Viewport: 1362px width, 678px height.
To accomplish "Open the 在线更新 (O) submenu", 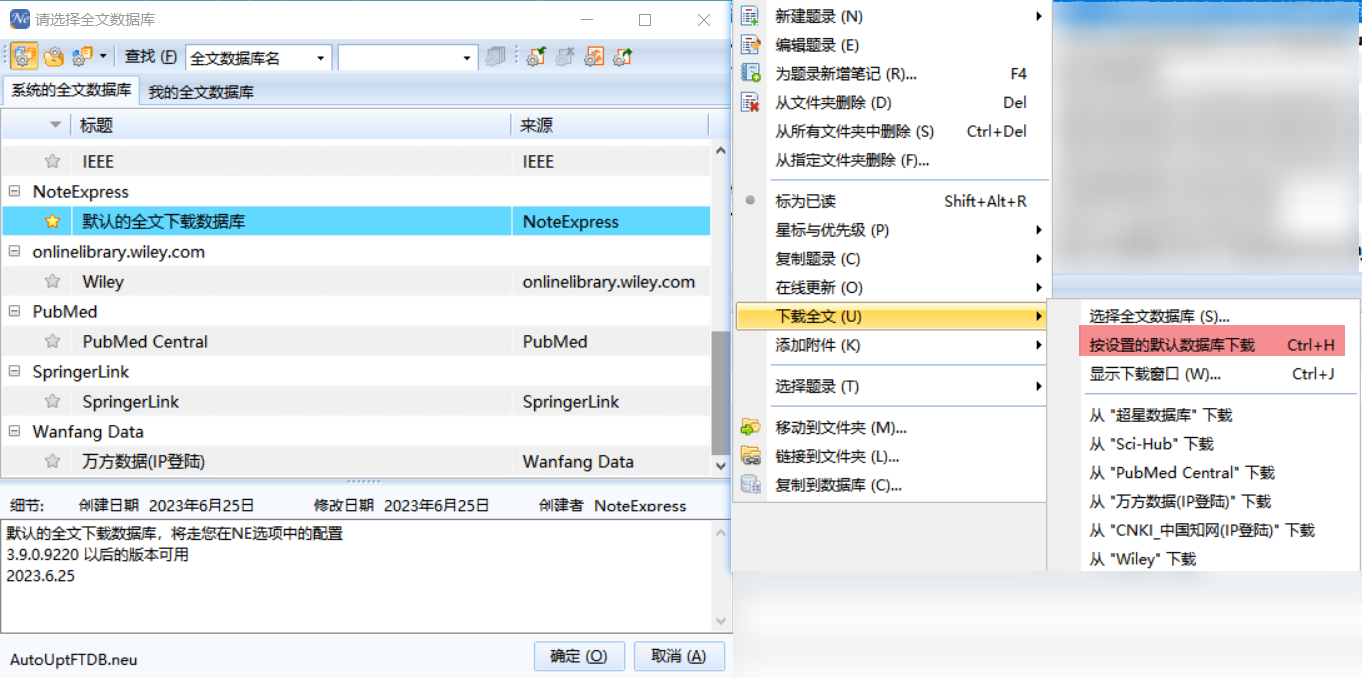I will pos(892,288).
